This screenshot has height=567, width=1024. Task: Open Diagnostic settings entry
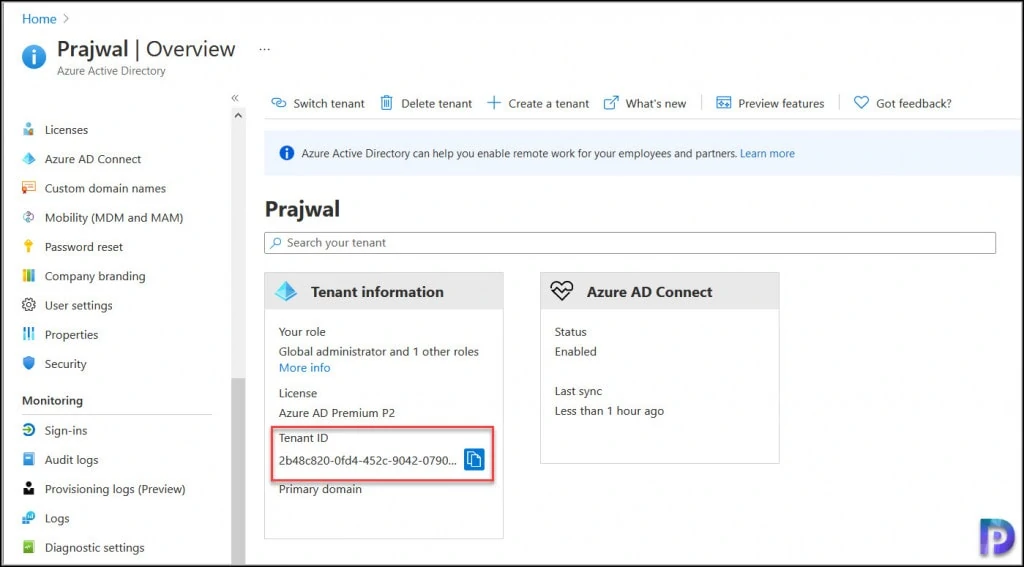click(95, 548)
